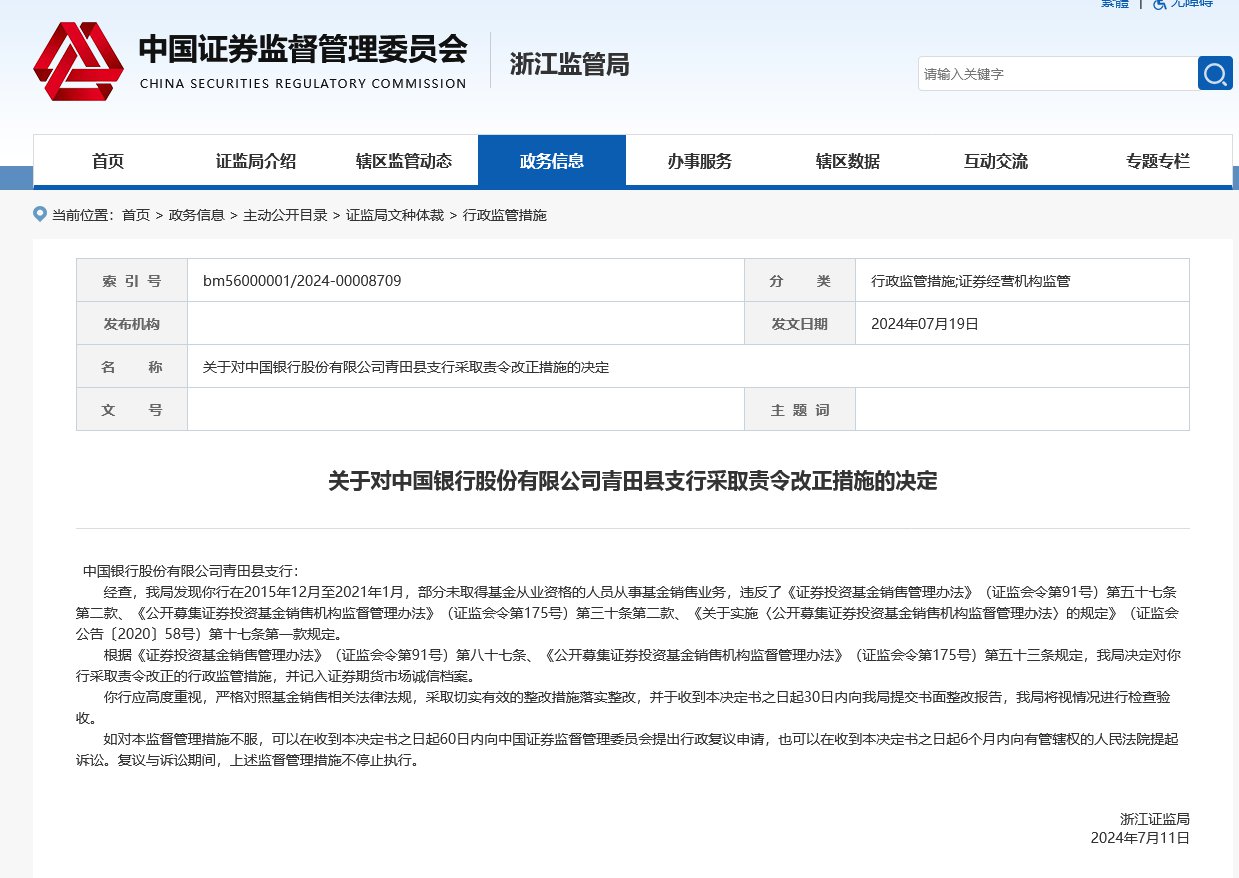This screenshot has width=1239, height=878.
Task: Click the bold article heading 关于对中国银行...的决定
Action: tap(633, 481)
